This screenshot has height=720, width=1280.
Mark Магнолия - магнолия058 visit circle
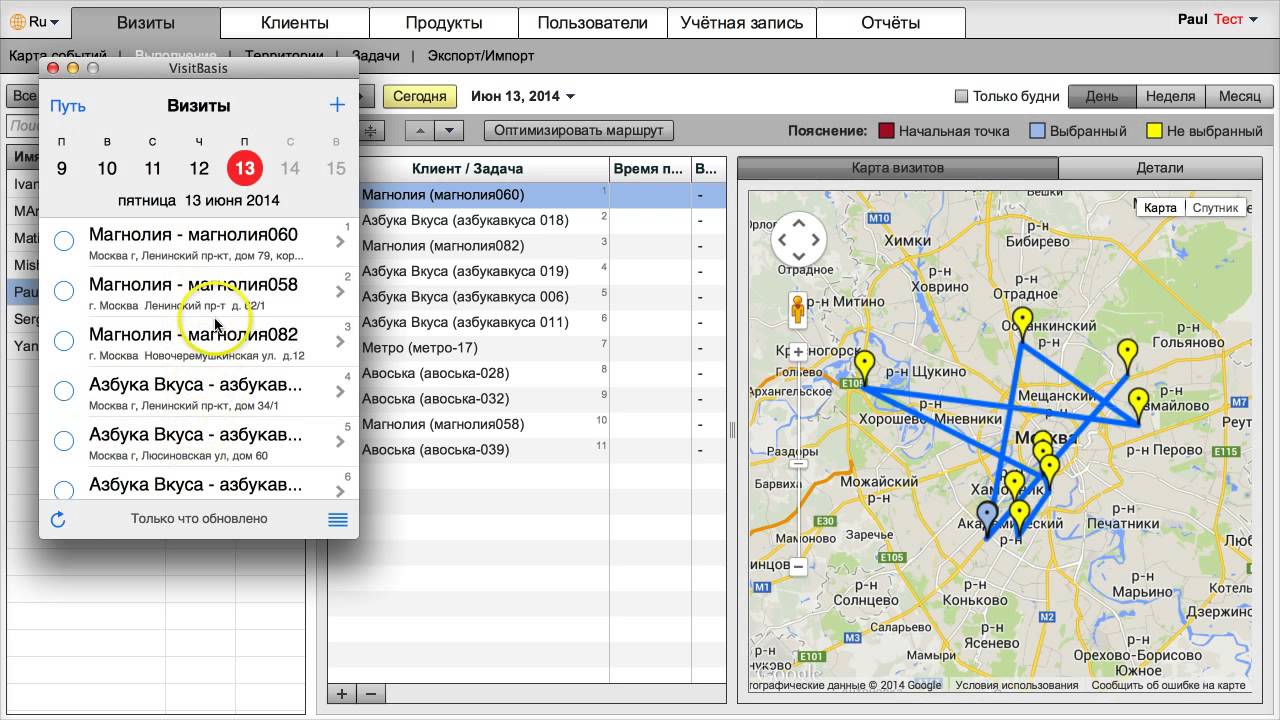(x=64, y=291)
